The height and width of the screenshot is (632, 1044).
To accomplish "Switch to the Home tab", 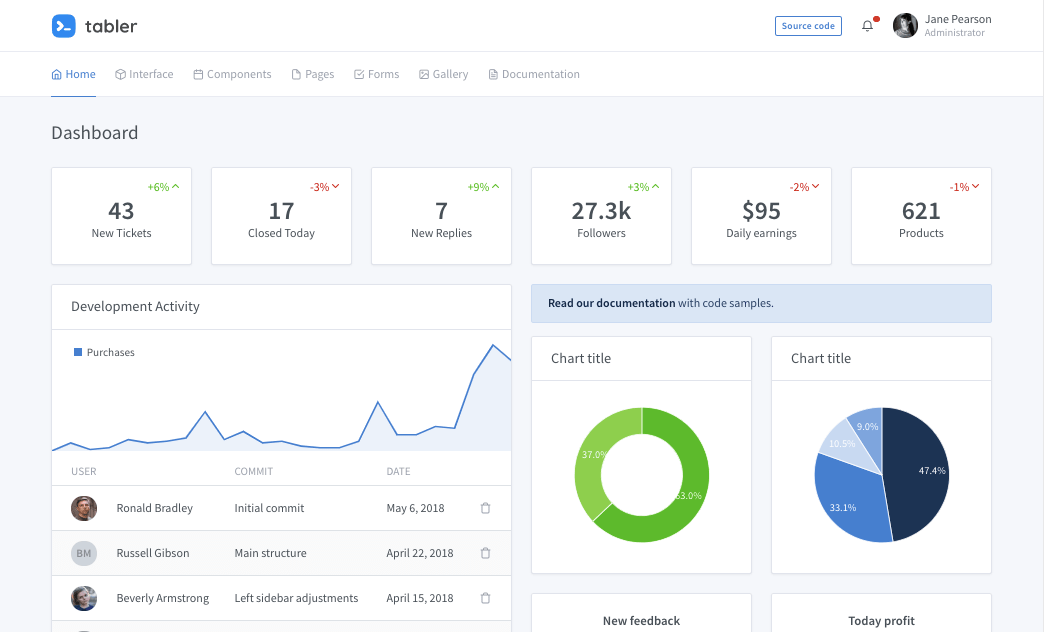I will 73,73.
